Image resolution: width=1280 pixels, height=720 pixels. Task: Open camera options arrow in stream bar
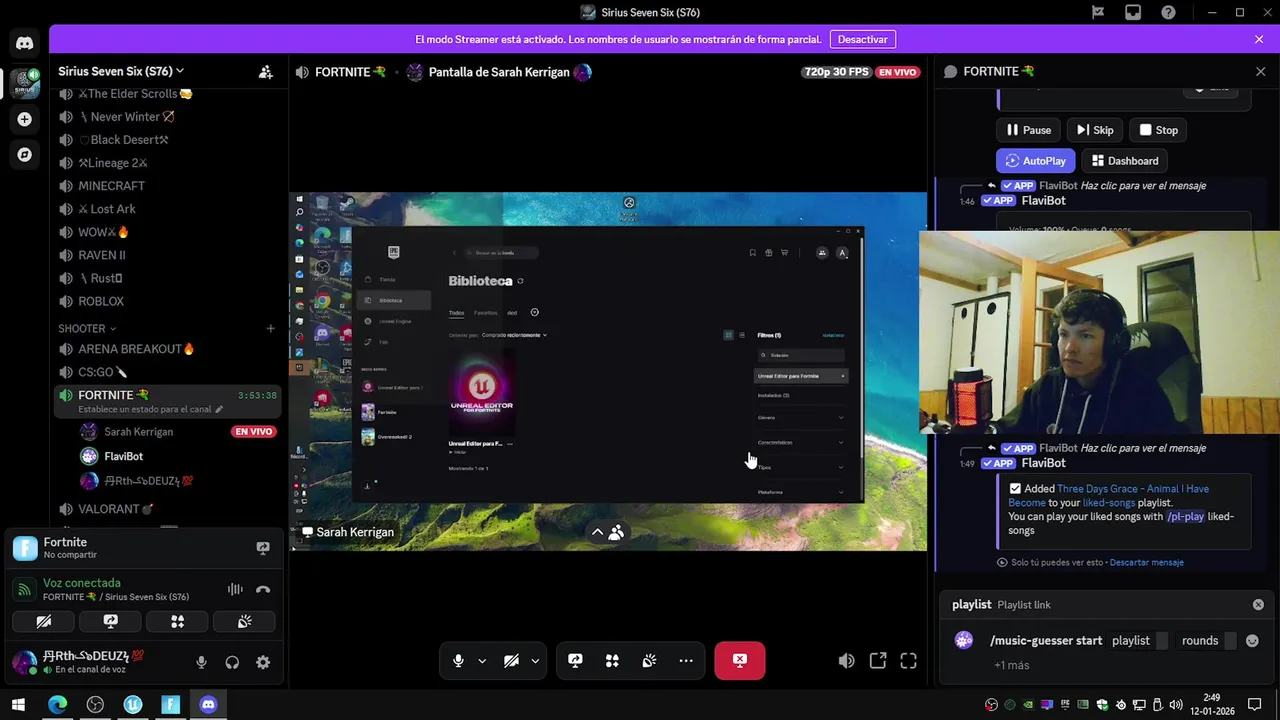click(x=535, y=660)
